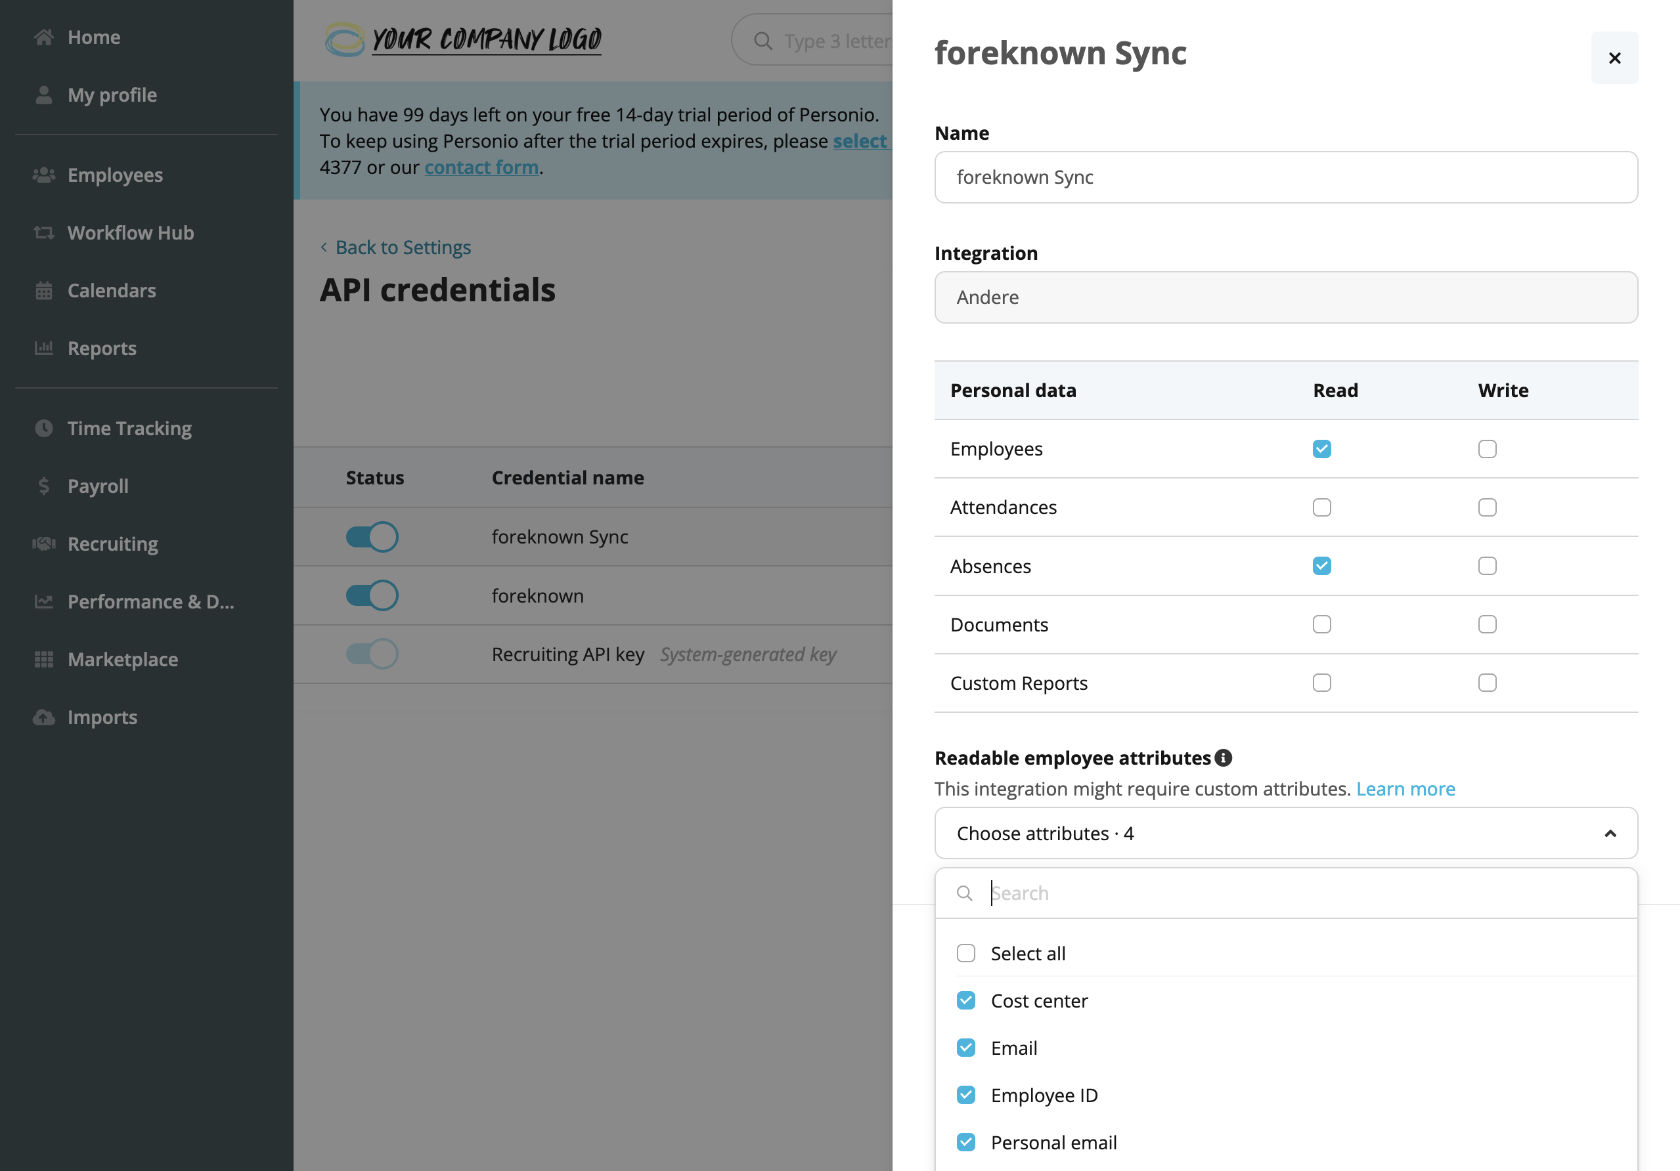Open Recruiting section
This screenshot has width=1680, height=1171.
coord(113,544)
